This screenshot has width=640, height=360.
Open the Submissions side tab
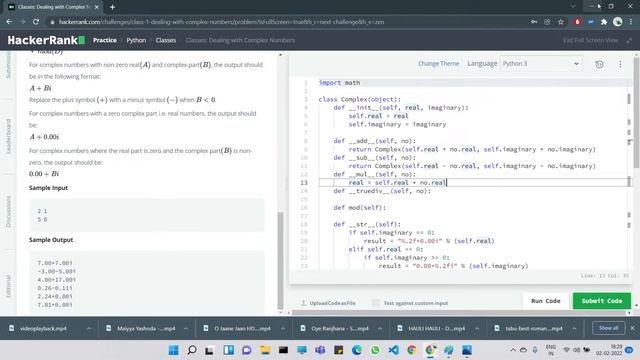[8, 66]
